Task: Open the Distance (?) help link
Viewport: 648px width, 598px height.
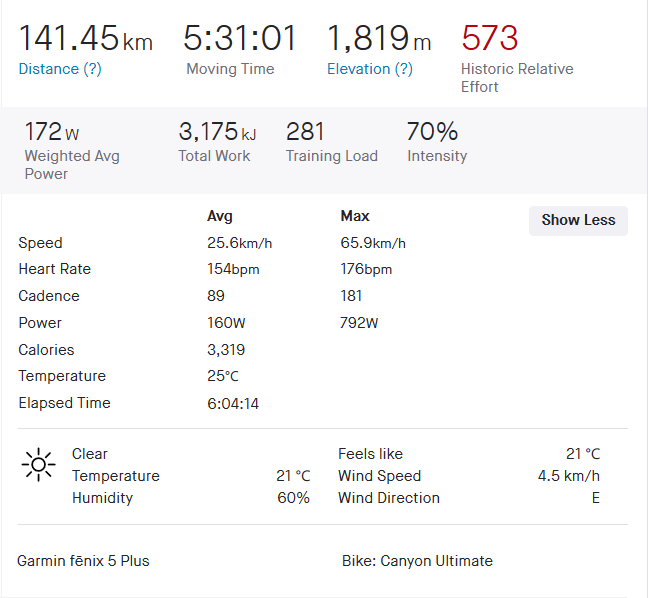Action: coord(60,69)
